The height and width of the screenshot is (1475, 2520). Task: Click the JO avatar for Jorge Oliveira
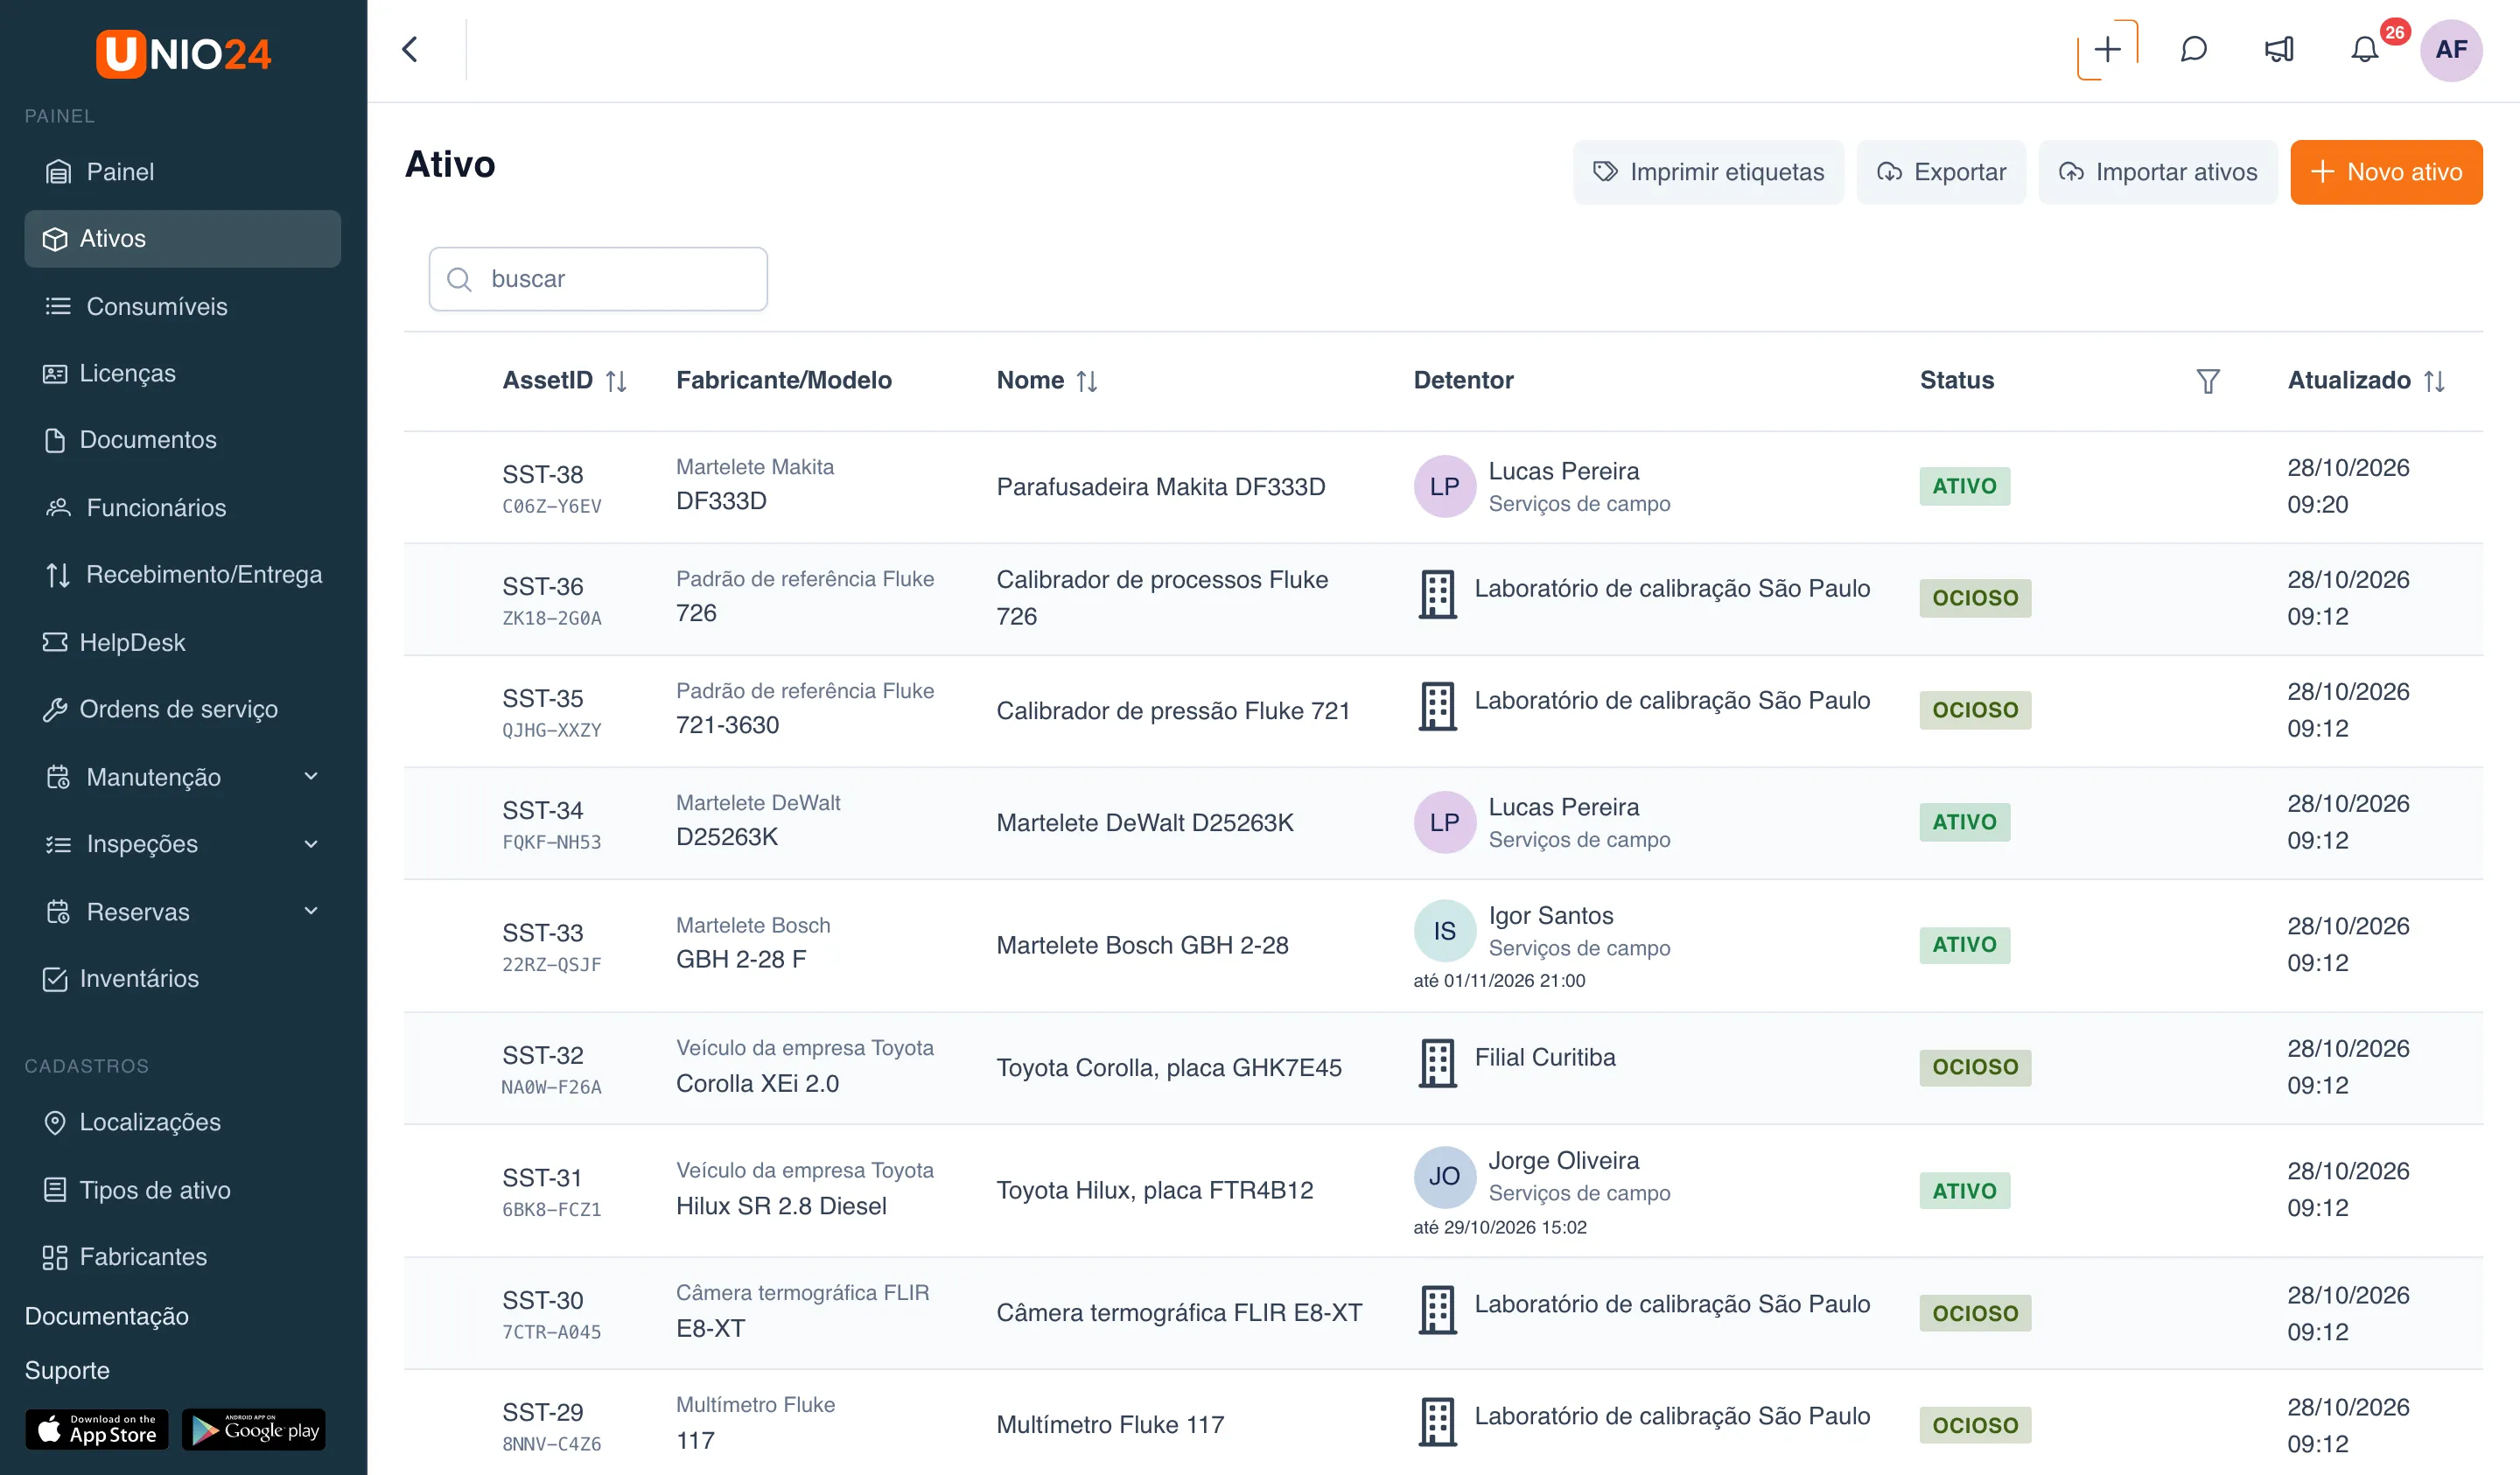click(1444, 1176)
